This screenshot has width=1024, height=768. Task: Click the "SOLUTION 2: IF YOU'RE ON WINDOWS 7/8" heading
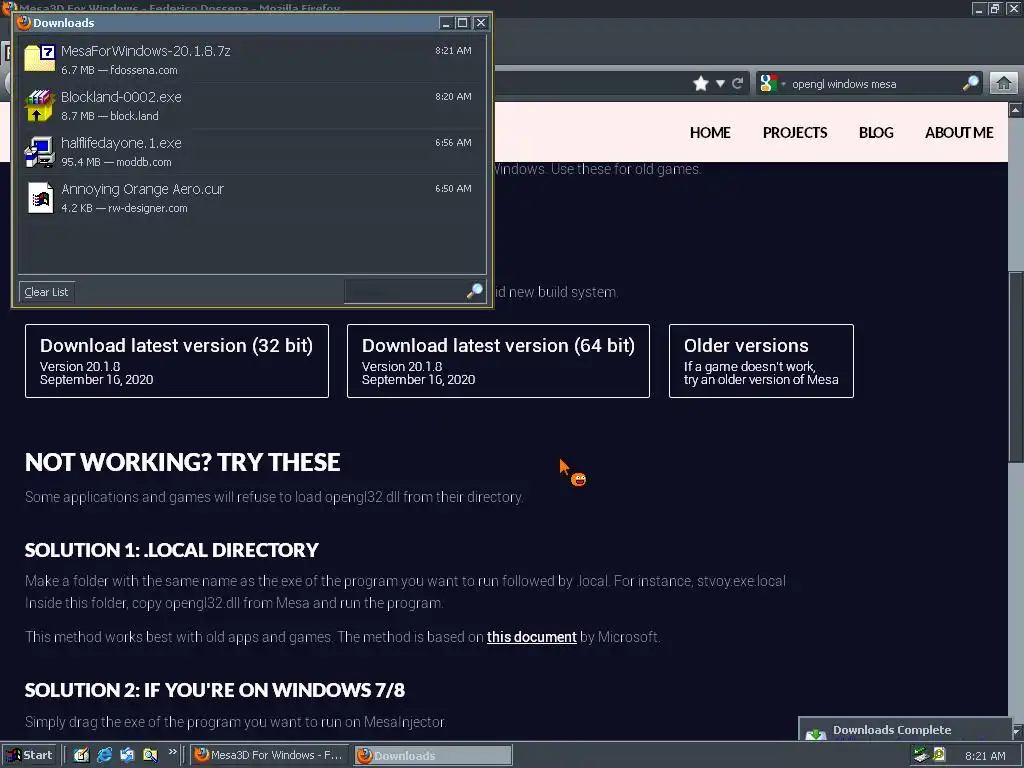tap(215, 690)
